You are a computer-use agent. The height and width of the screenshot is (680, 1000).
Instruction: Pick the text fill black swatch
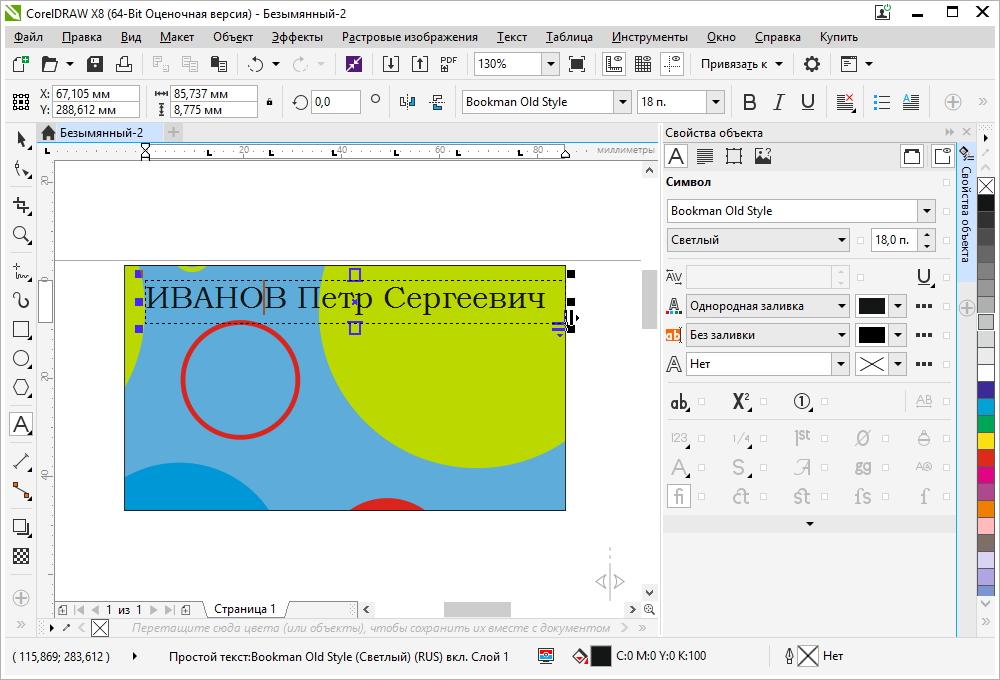pos(871,306)
